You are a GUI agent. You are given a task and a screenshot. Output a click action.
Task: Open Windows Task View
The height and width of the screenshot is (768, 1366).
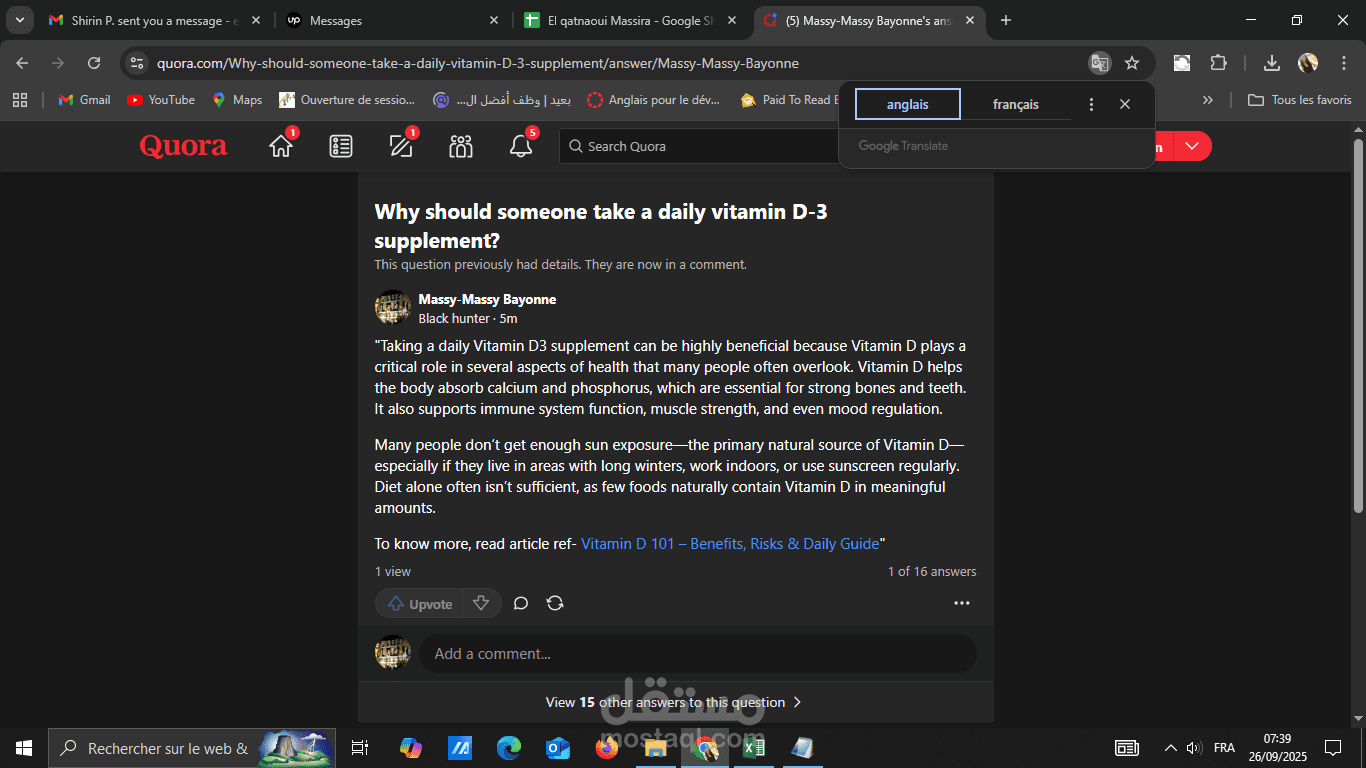coord(360,748)
